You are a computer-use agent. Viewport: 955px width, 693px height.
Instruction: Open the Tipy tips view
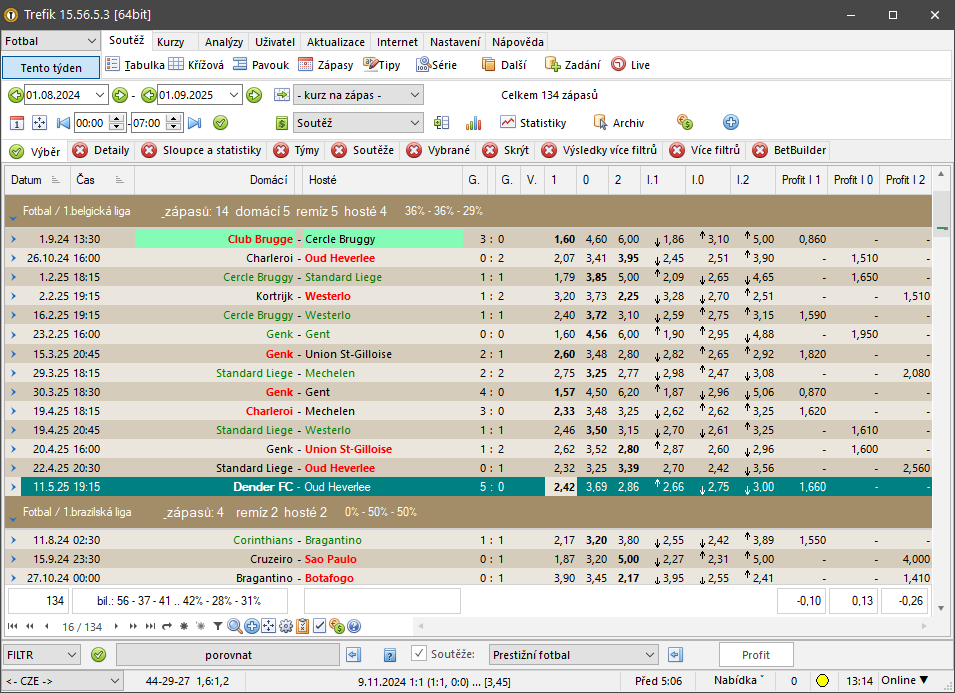382,65
